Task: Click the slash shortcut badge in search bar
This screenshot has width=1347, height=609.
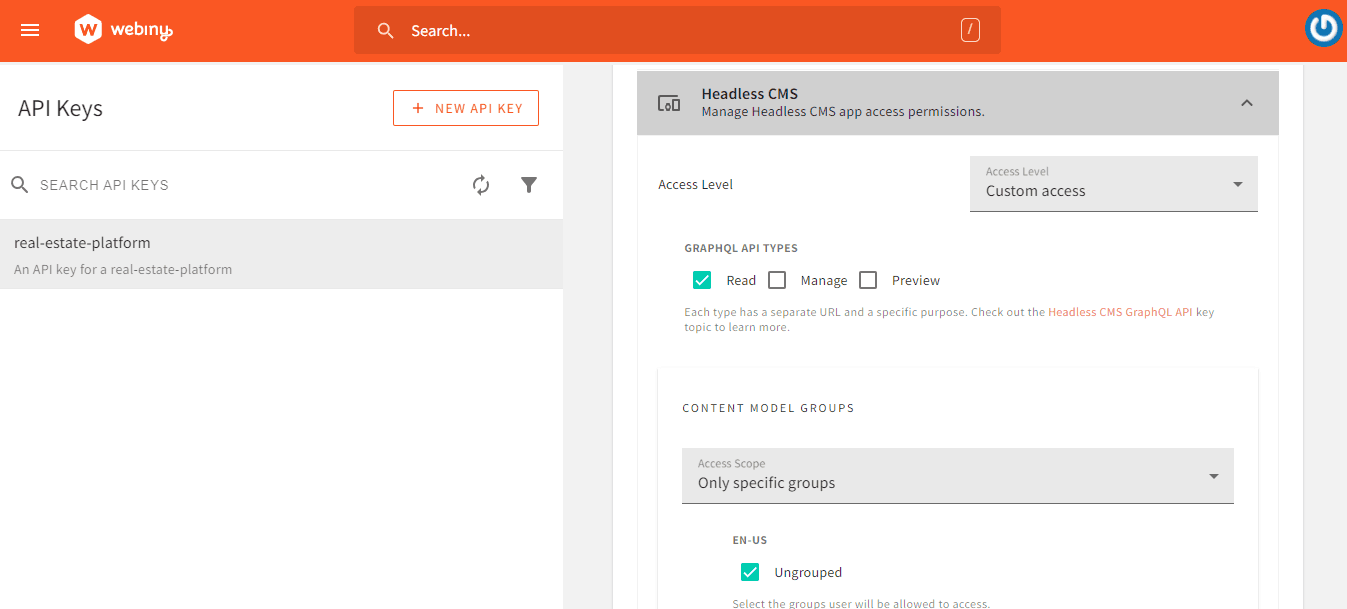Action: [x=969, y=31]
